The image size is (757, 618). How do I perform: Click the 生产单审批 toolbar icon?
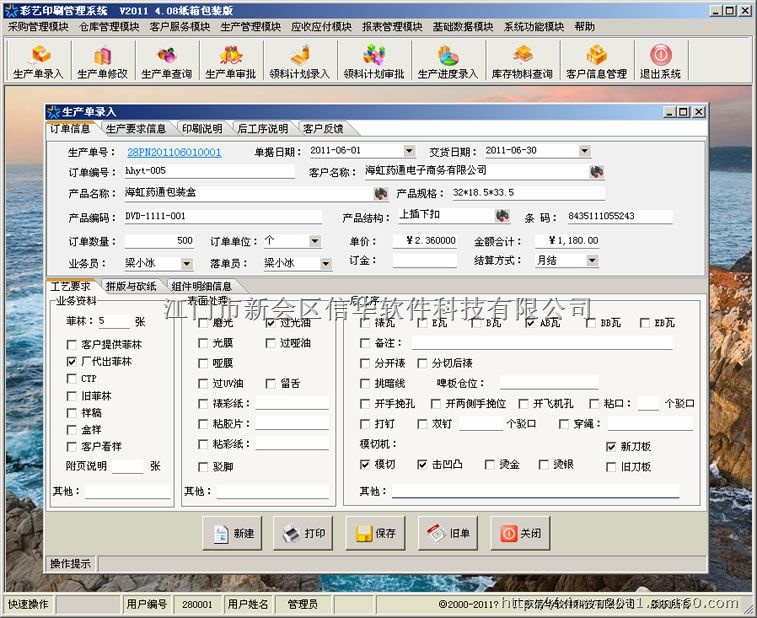231,61
